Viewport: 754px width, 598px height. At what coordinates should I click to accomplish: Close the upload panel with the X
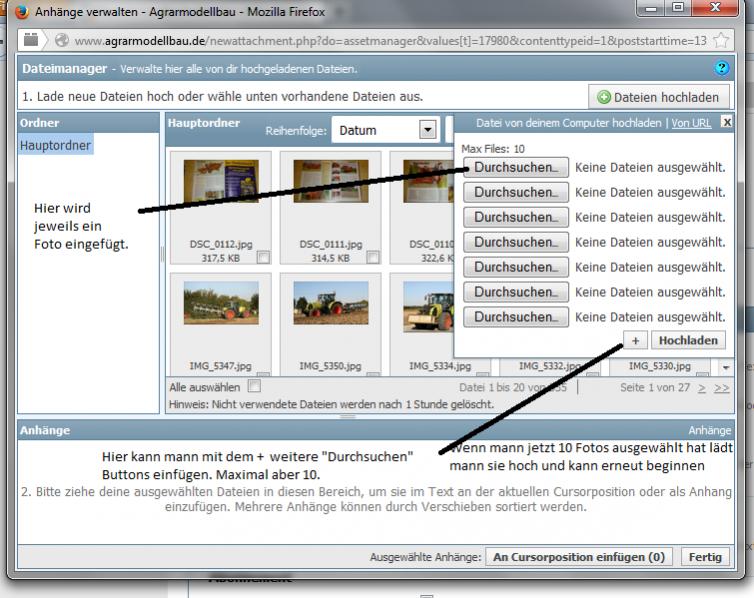(727, 122)
